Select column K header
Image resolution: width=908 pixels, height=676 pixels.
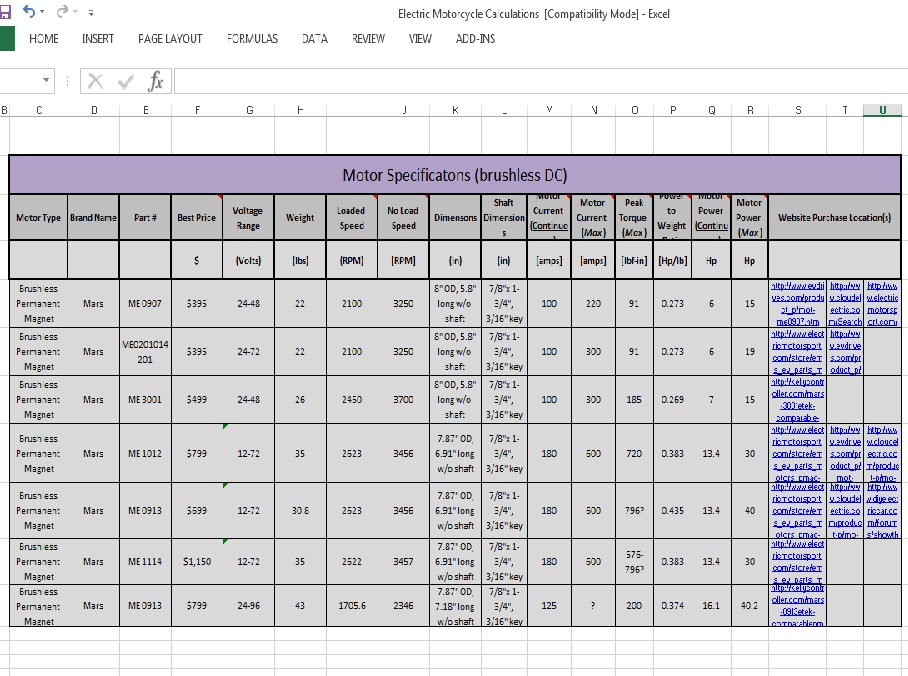click(455, 110)
